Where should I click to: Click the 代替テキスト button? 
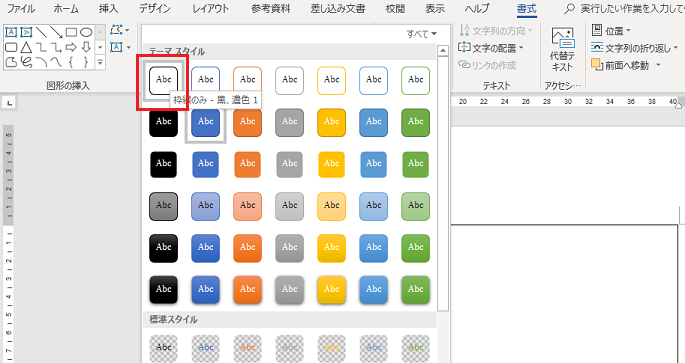coord(562,50)
